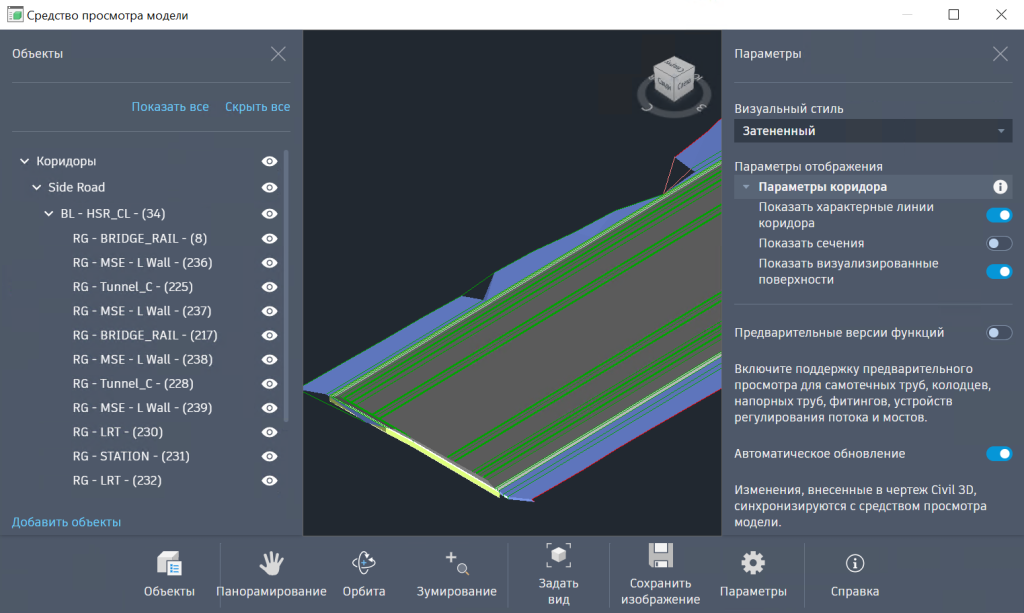Image resolution: width=1024 pixels, height=613 pixels.
Task: Collapse the Параметры коридора section
Action: [x=746, y=187]
